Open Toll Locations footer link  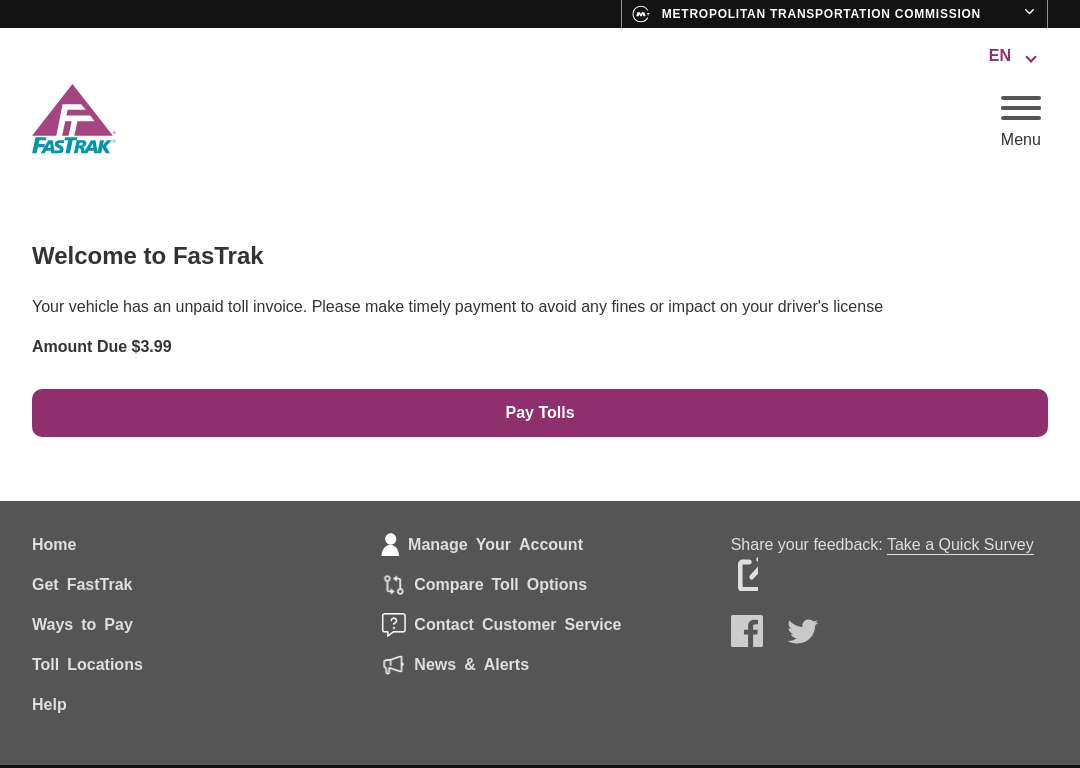pyautogui.click(x=87, y=665)
